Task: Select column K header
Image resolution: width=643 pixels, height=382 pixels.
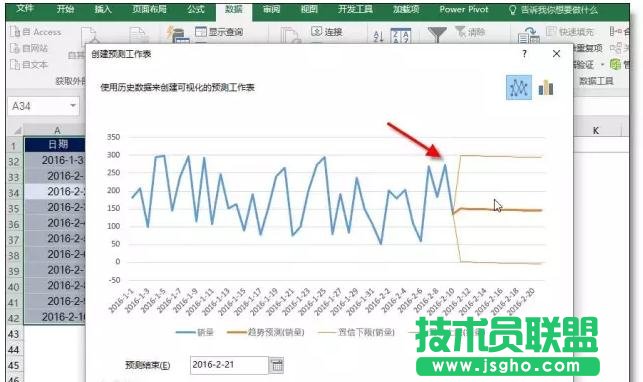Action: click(x=595, y=130)
